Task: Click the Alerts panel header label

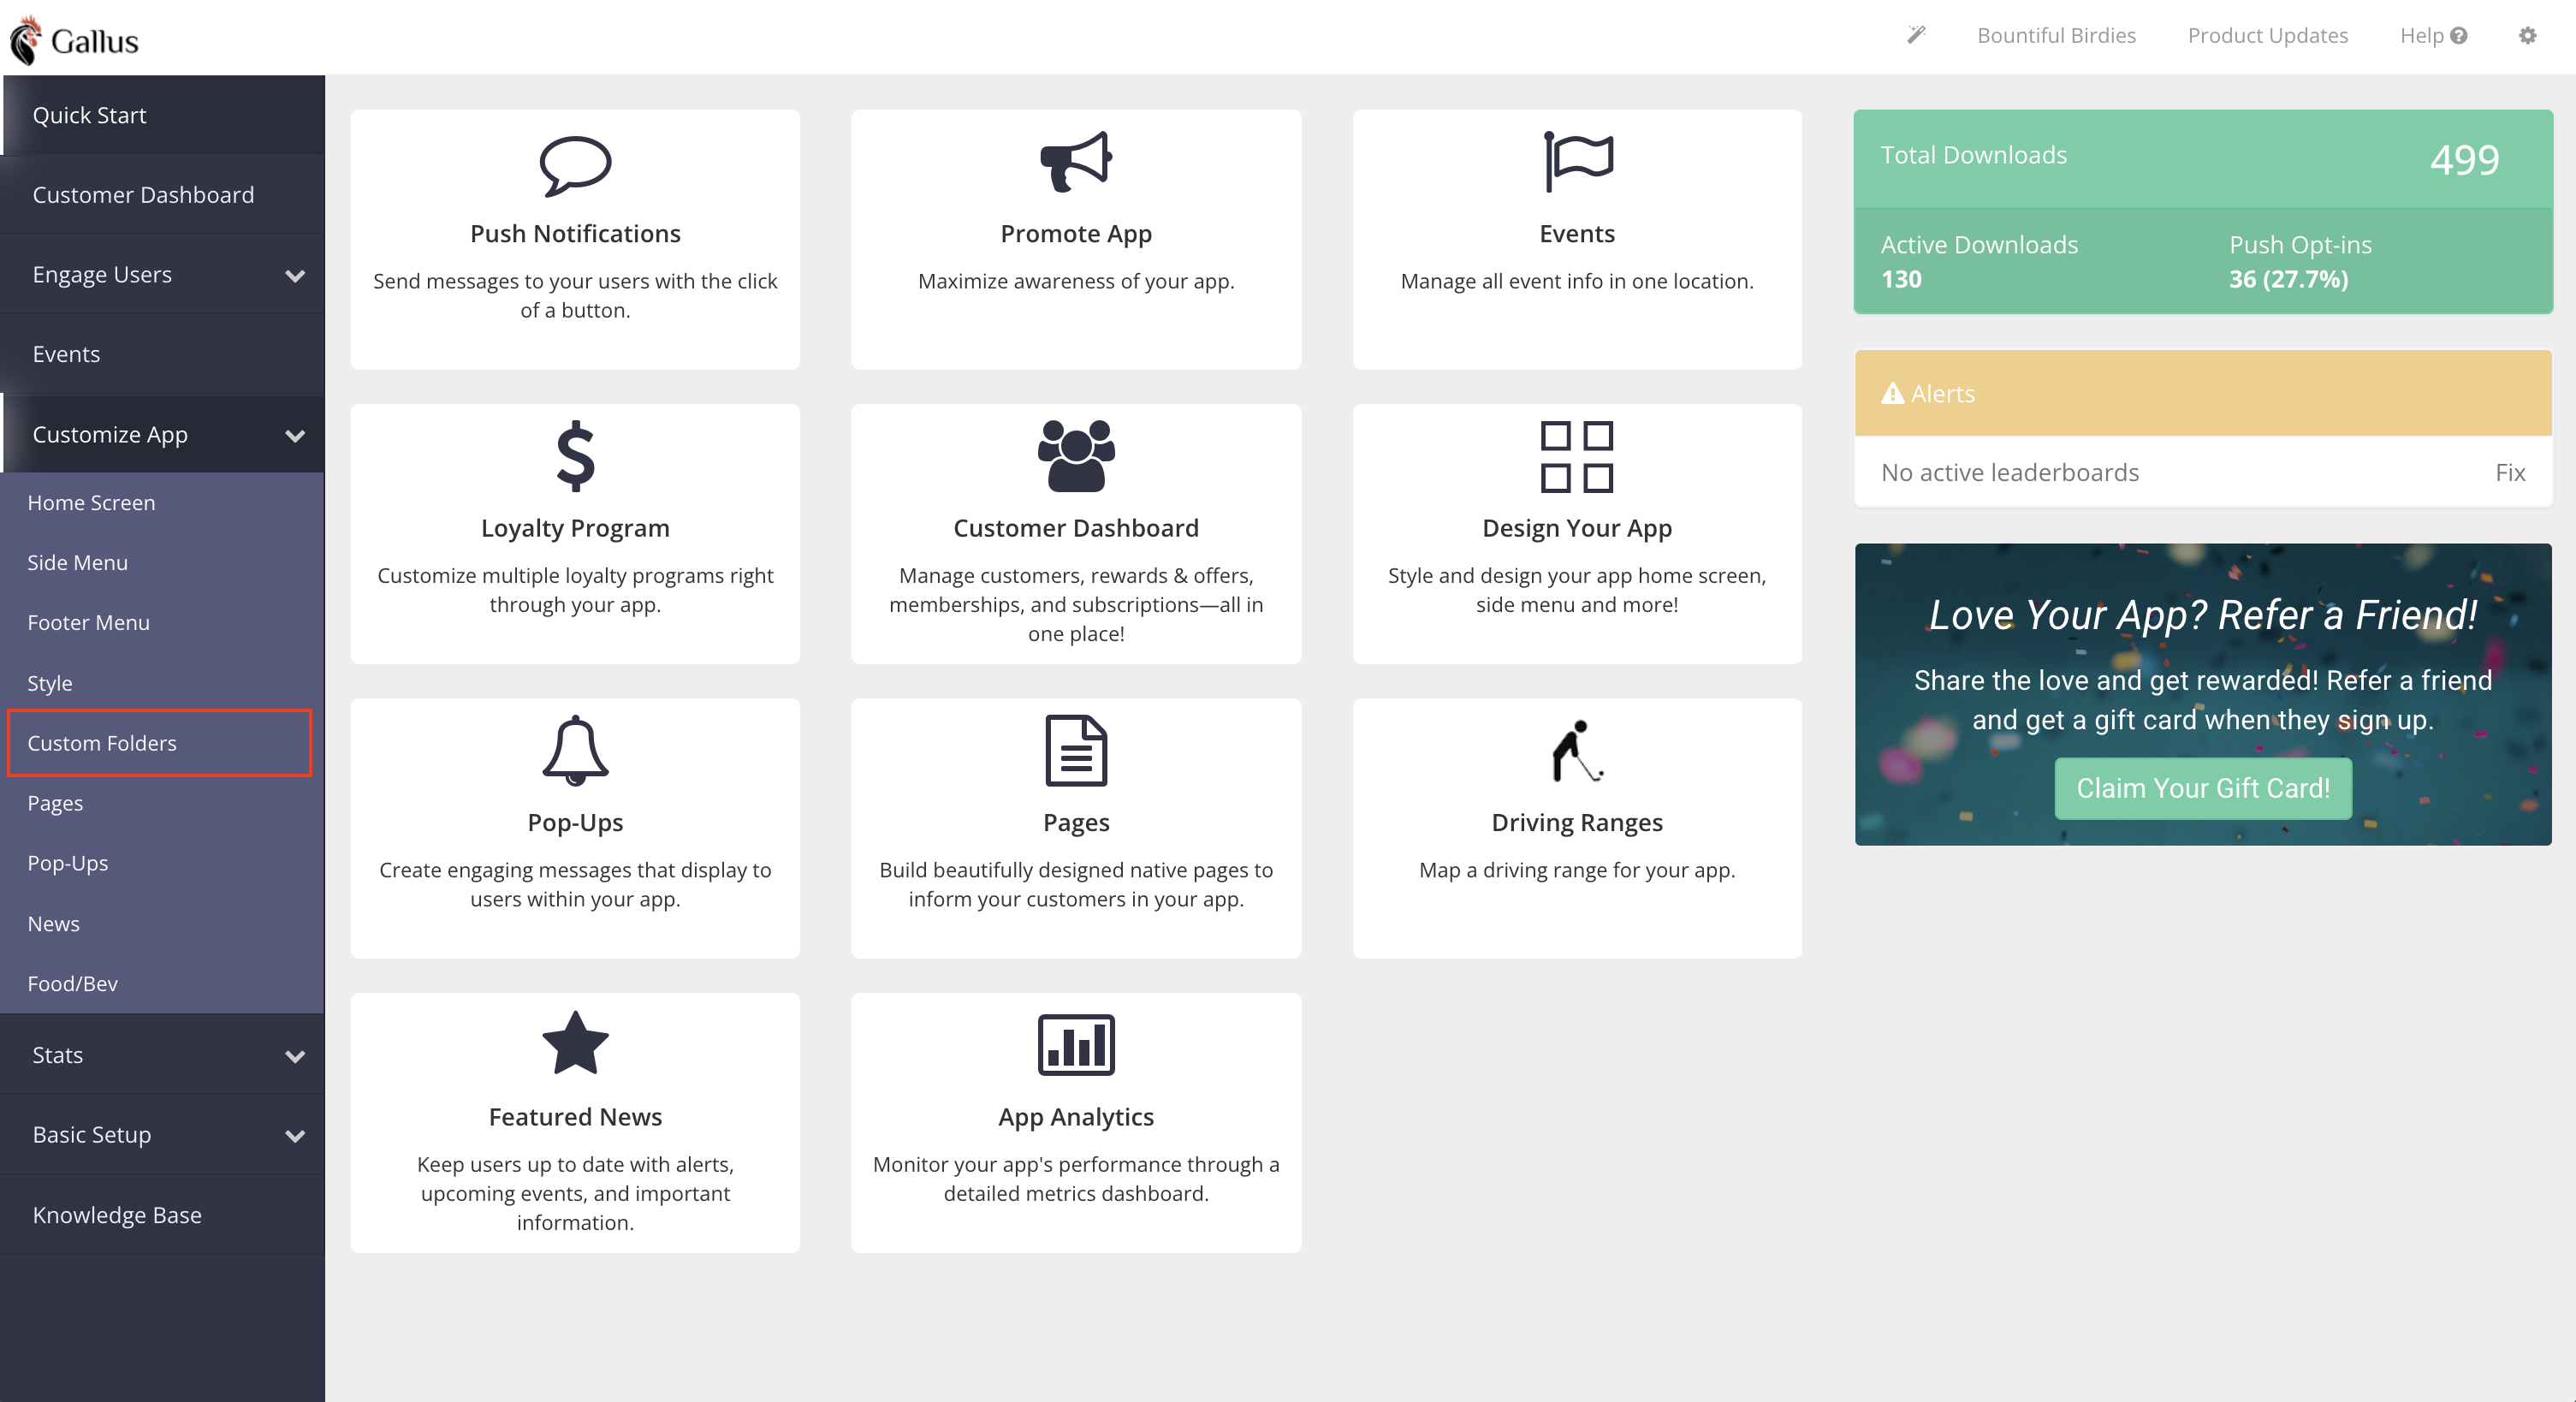Action: pyautogui.click(x=1942, y=394)
